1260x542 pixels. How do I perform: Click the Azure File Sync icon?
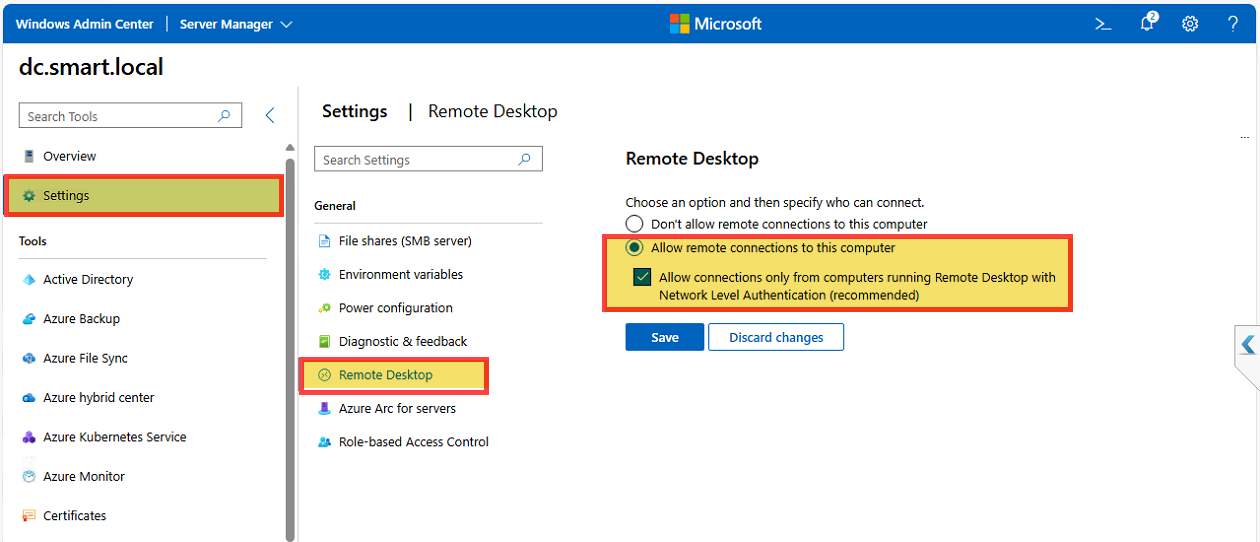(x=29, y=358)
